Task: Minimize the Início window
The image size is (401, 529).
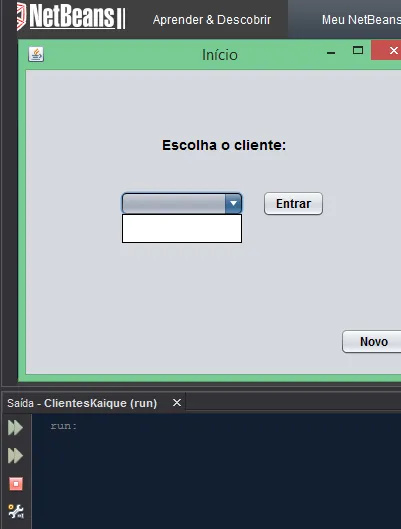Action: [x=331, y=53]
